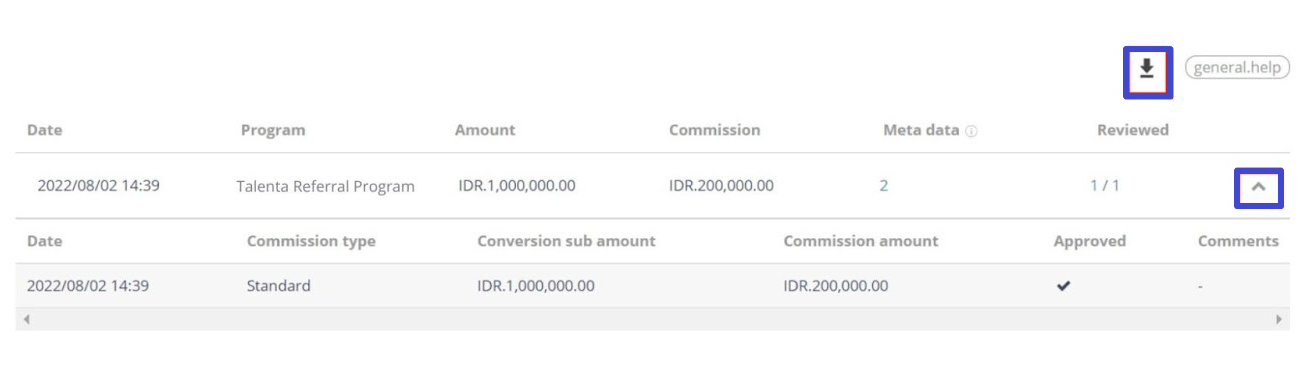Click the download export icon

click(x=1147, y=69)
